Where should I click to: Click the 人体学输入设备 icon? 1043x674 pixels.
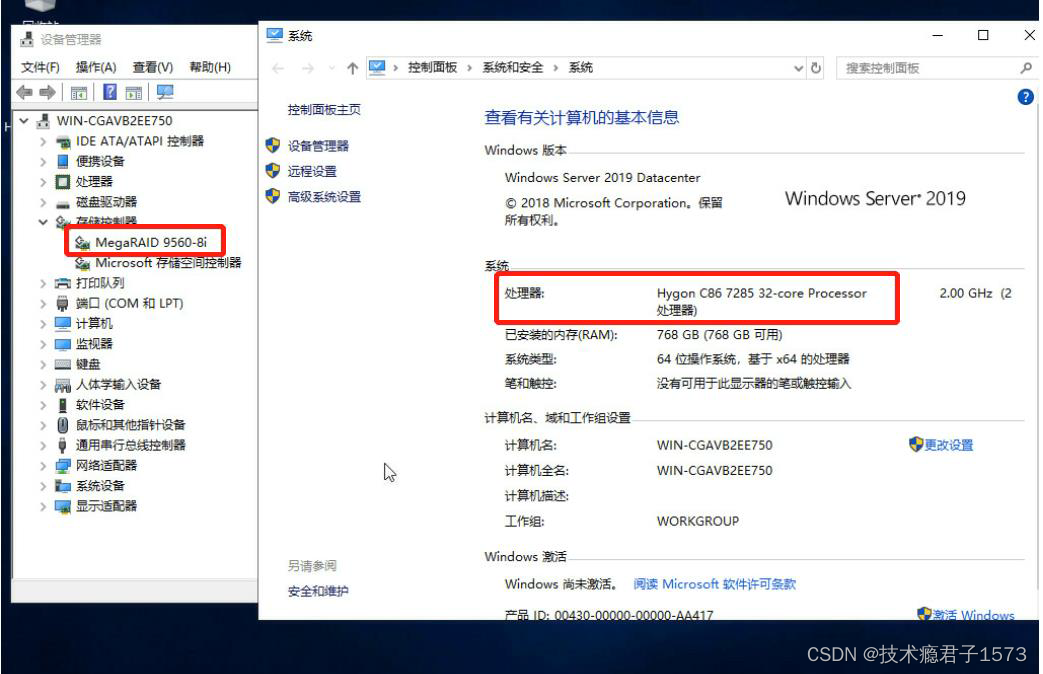click(63, 385)
